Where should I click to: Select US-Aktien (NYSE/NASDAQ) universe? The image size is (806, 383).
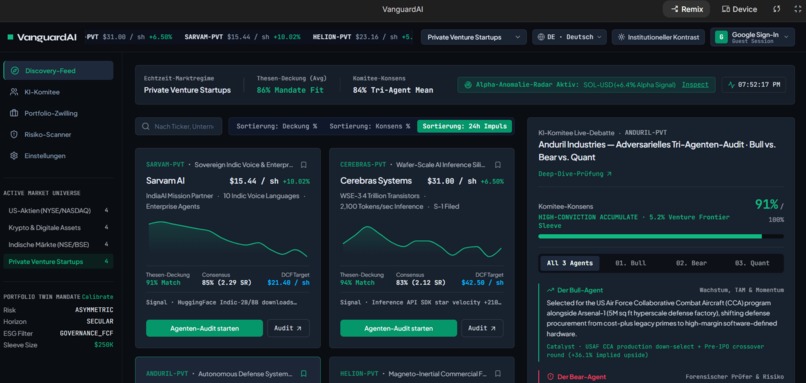point(58,211)
